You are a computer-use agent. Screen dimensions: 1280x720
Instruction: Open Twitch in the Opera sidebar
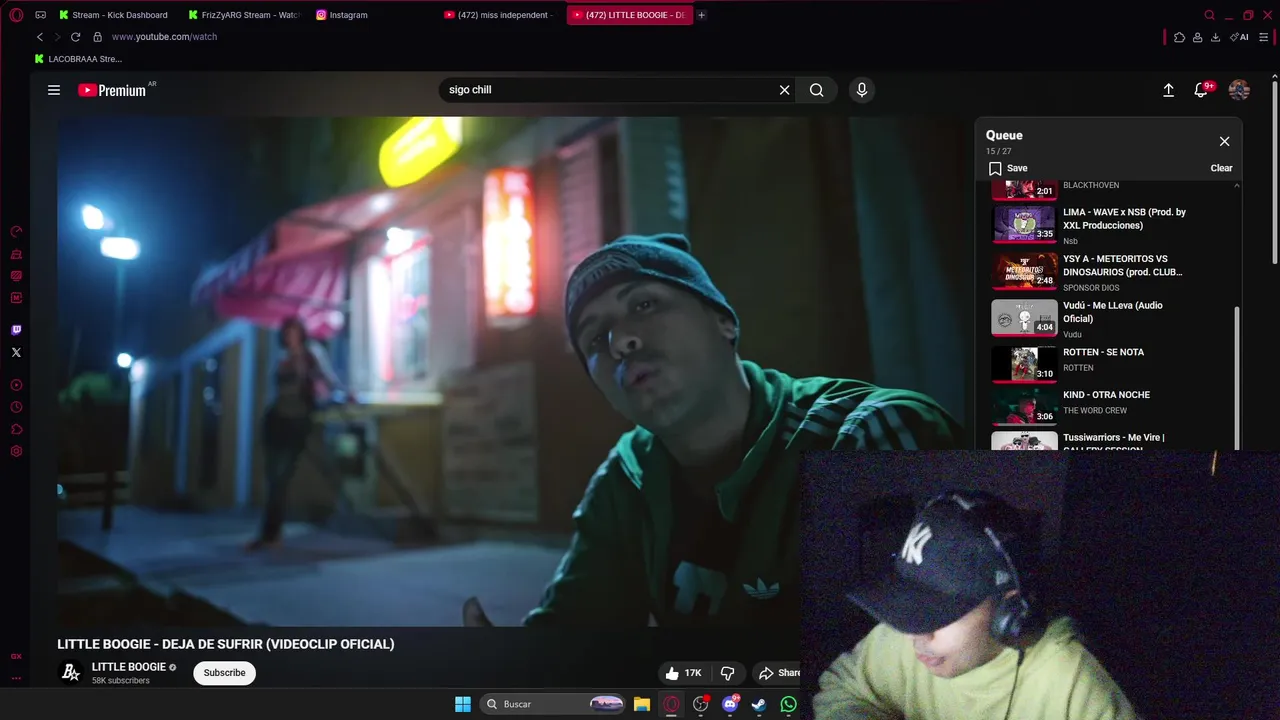16,330
